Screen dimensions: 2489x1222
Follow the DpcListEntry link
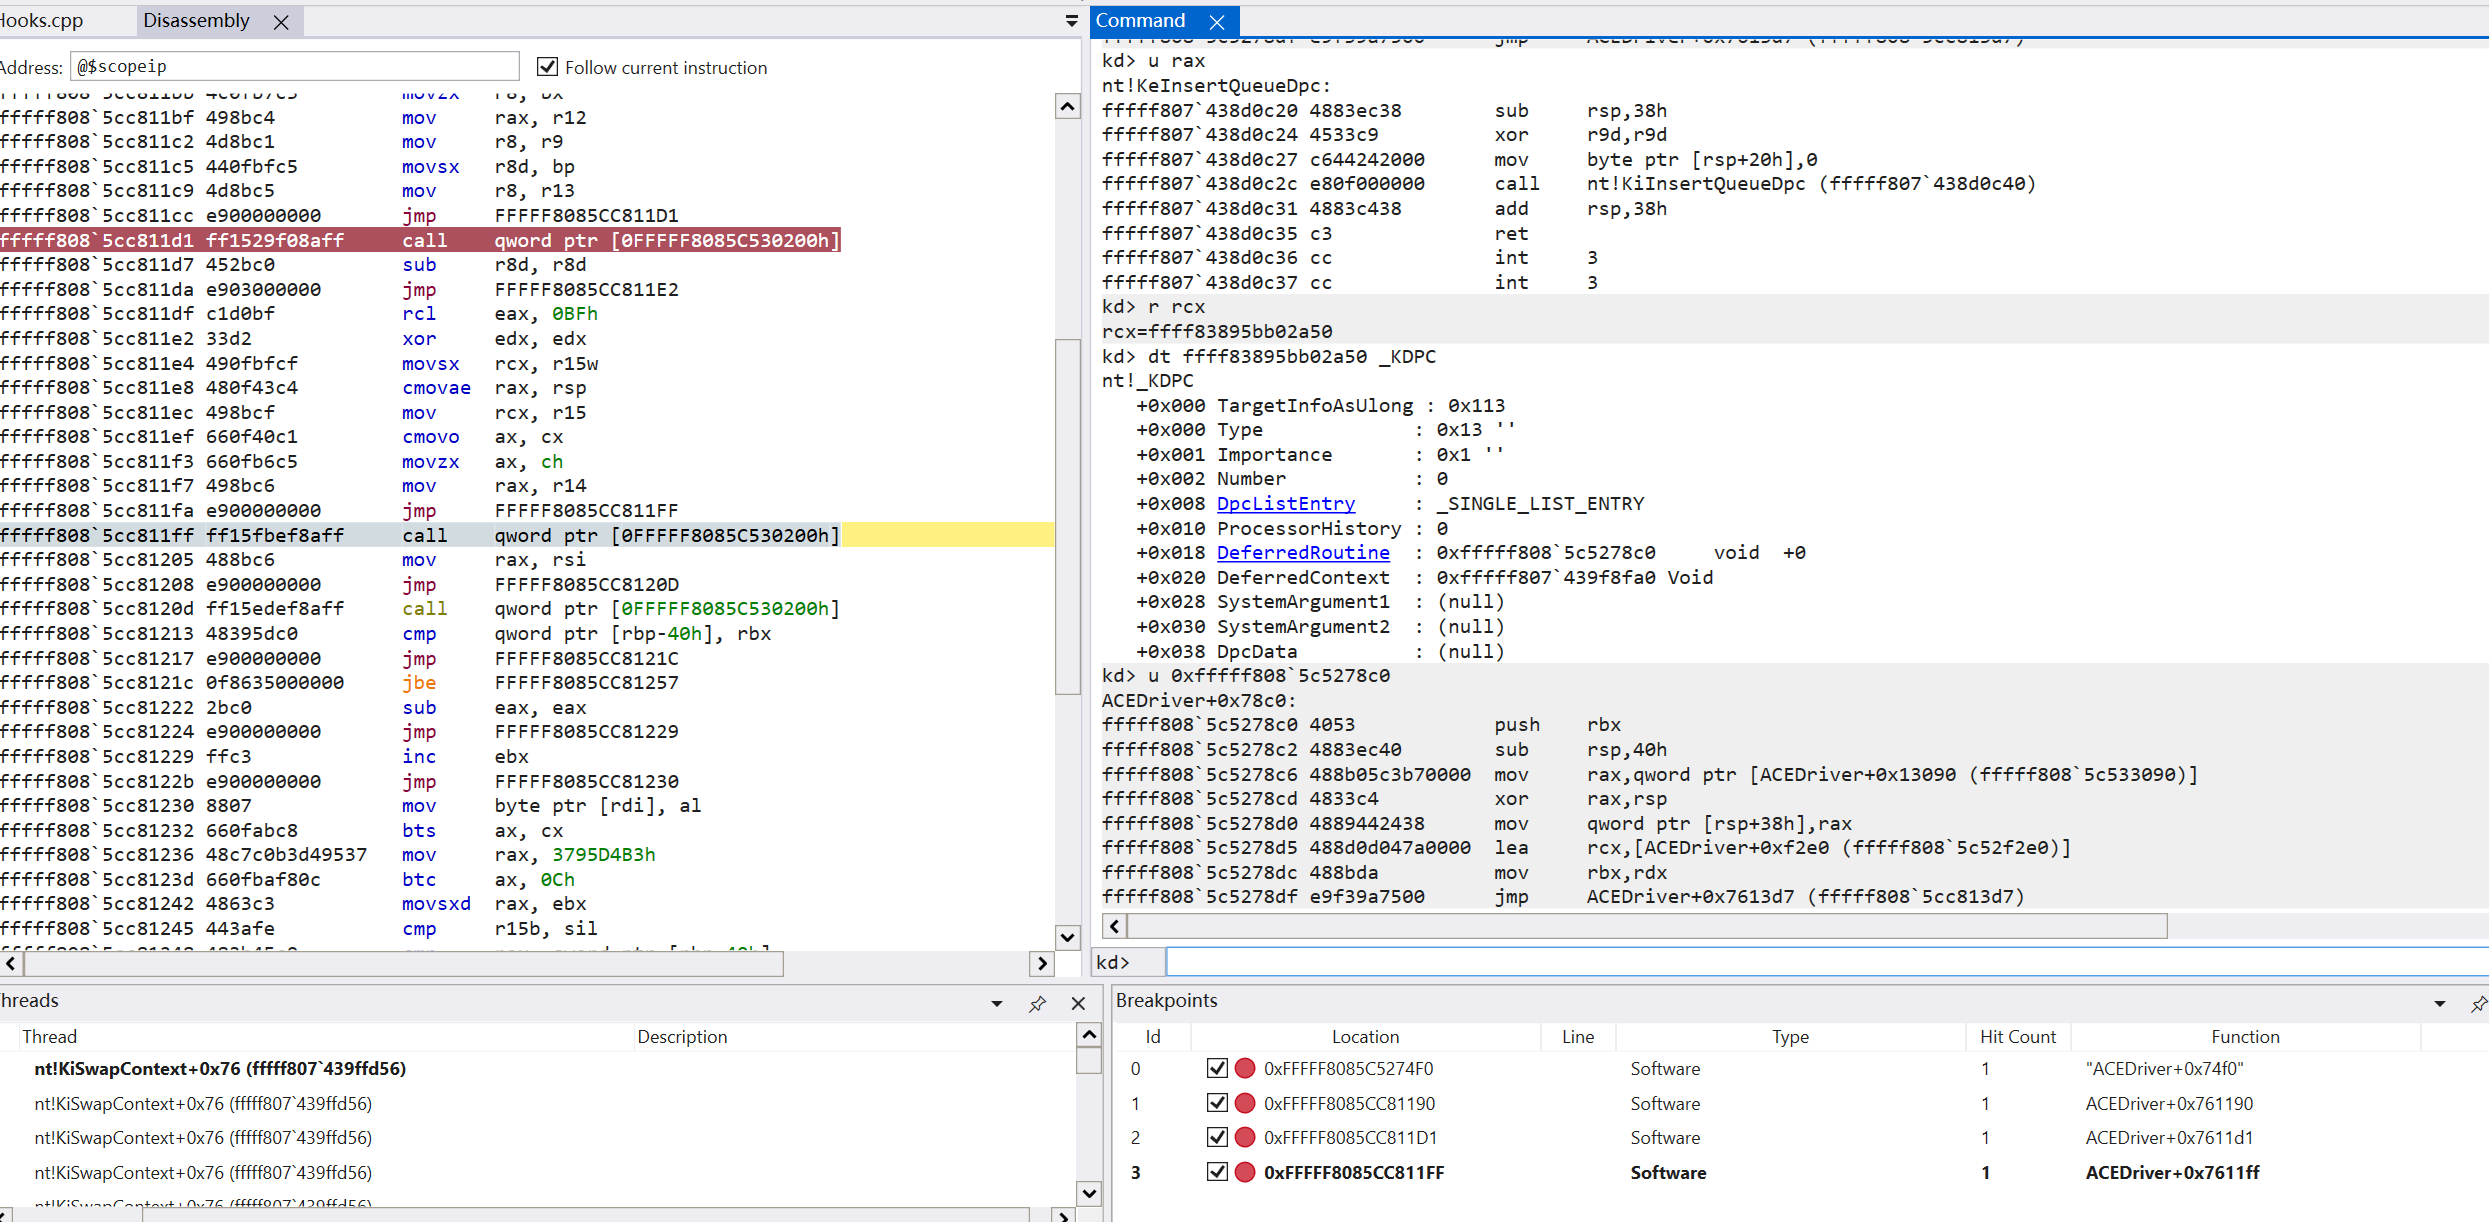[x=1285, y=503]
